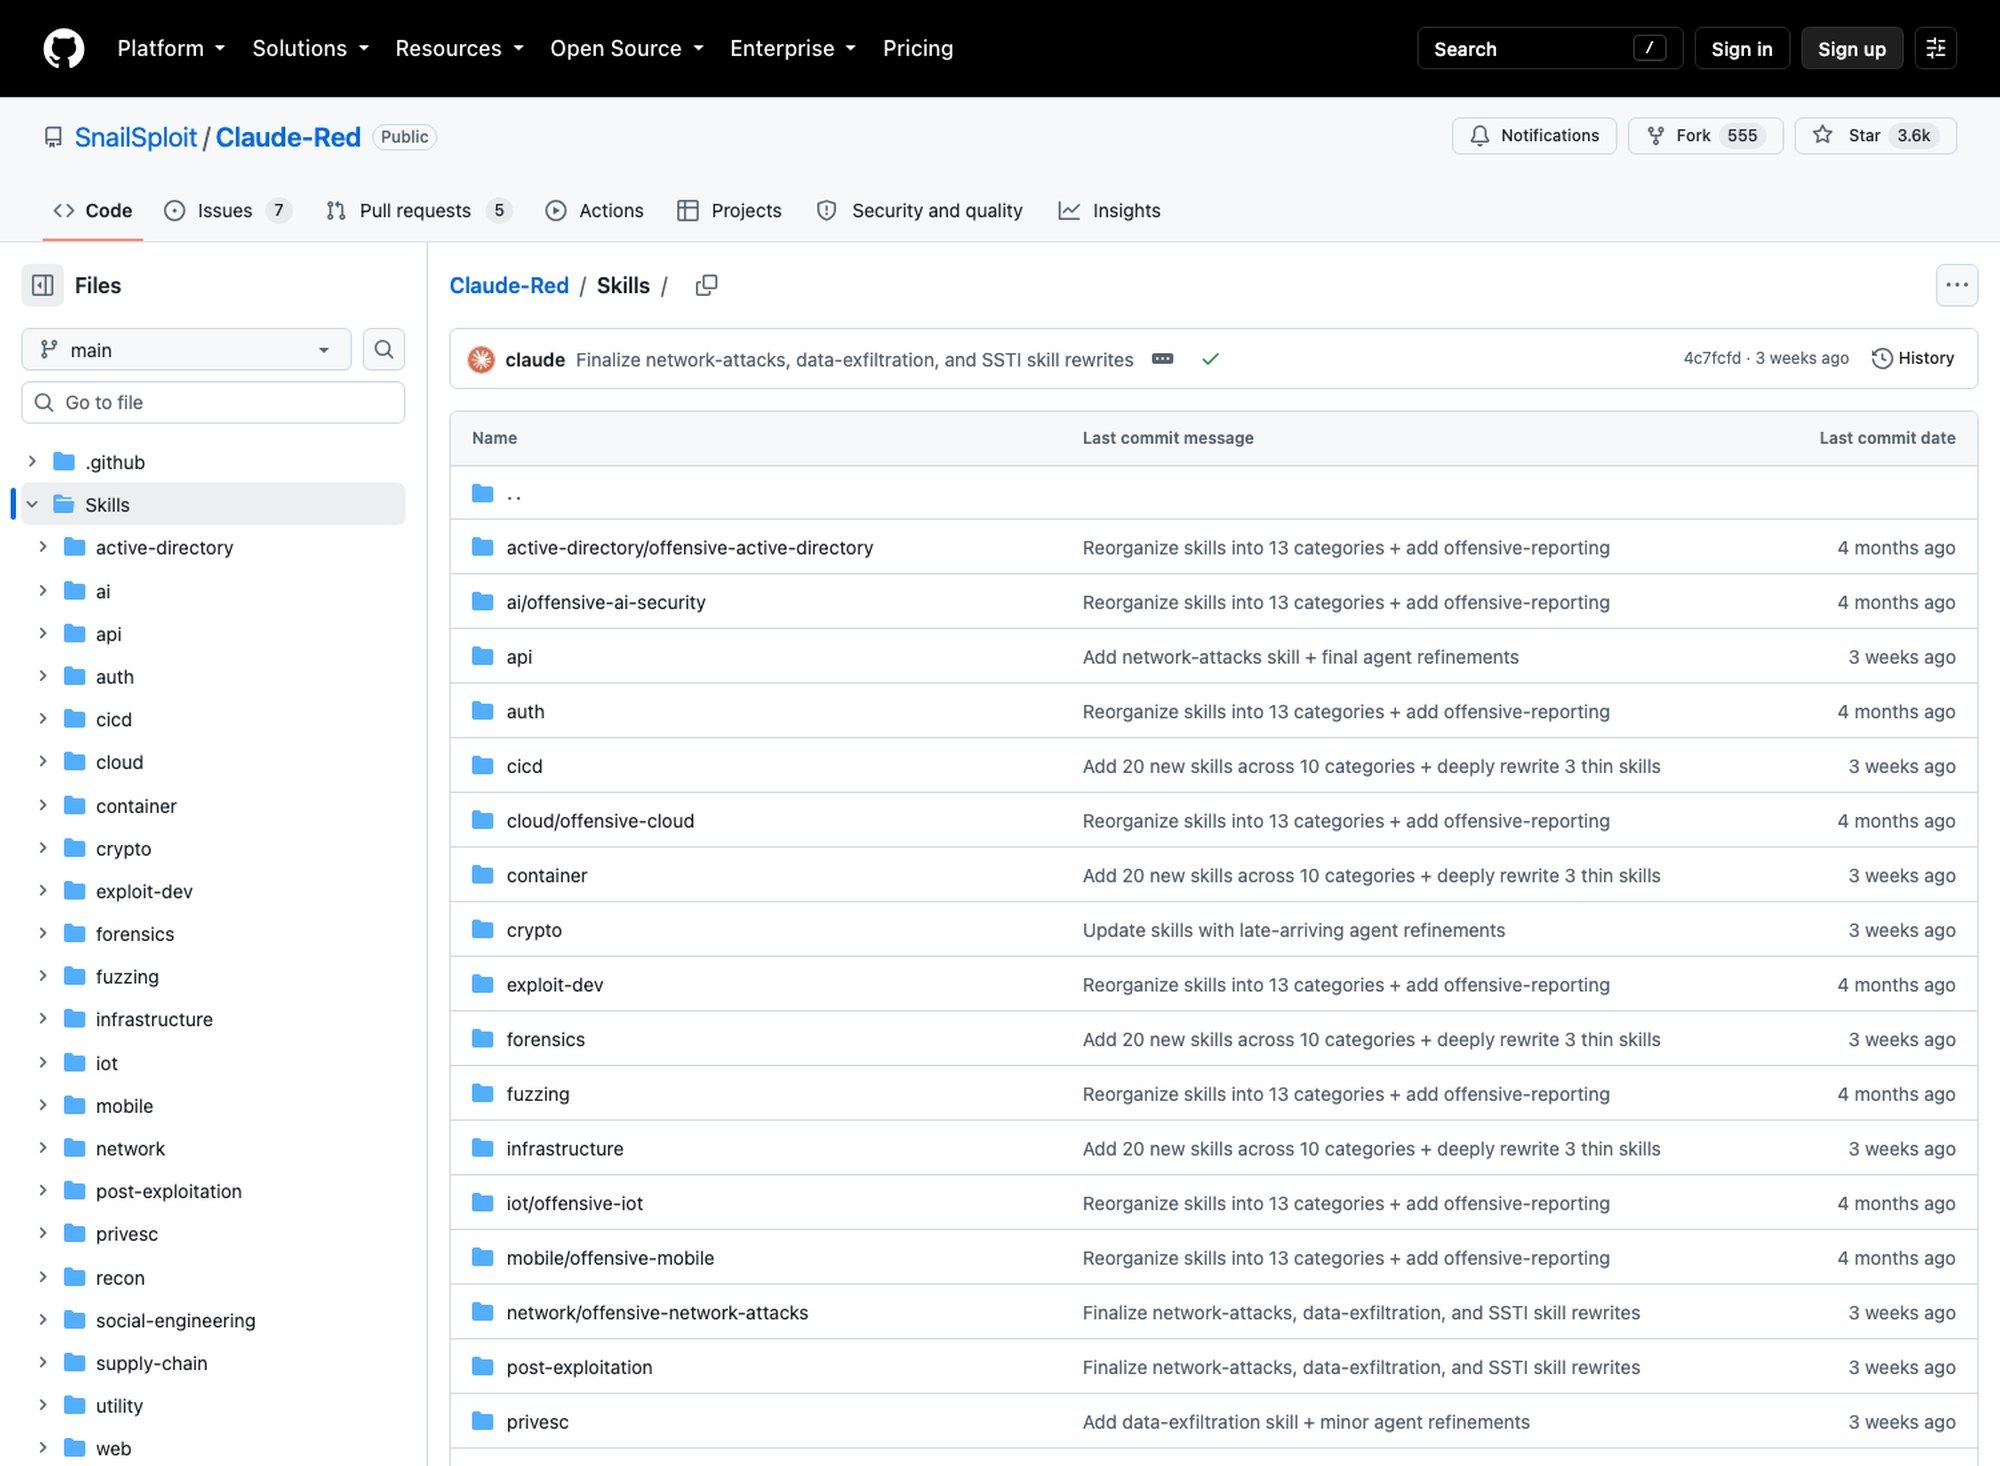Click the Go to file input
Image resolution: width=2000 pixels, height=1466 pixels.
(x=213, y=402)
